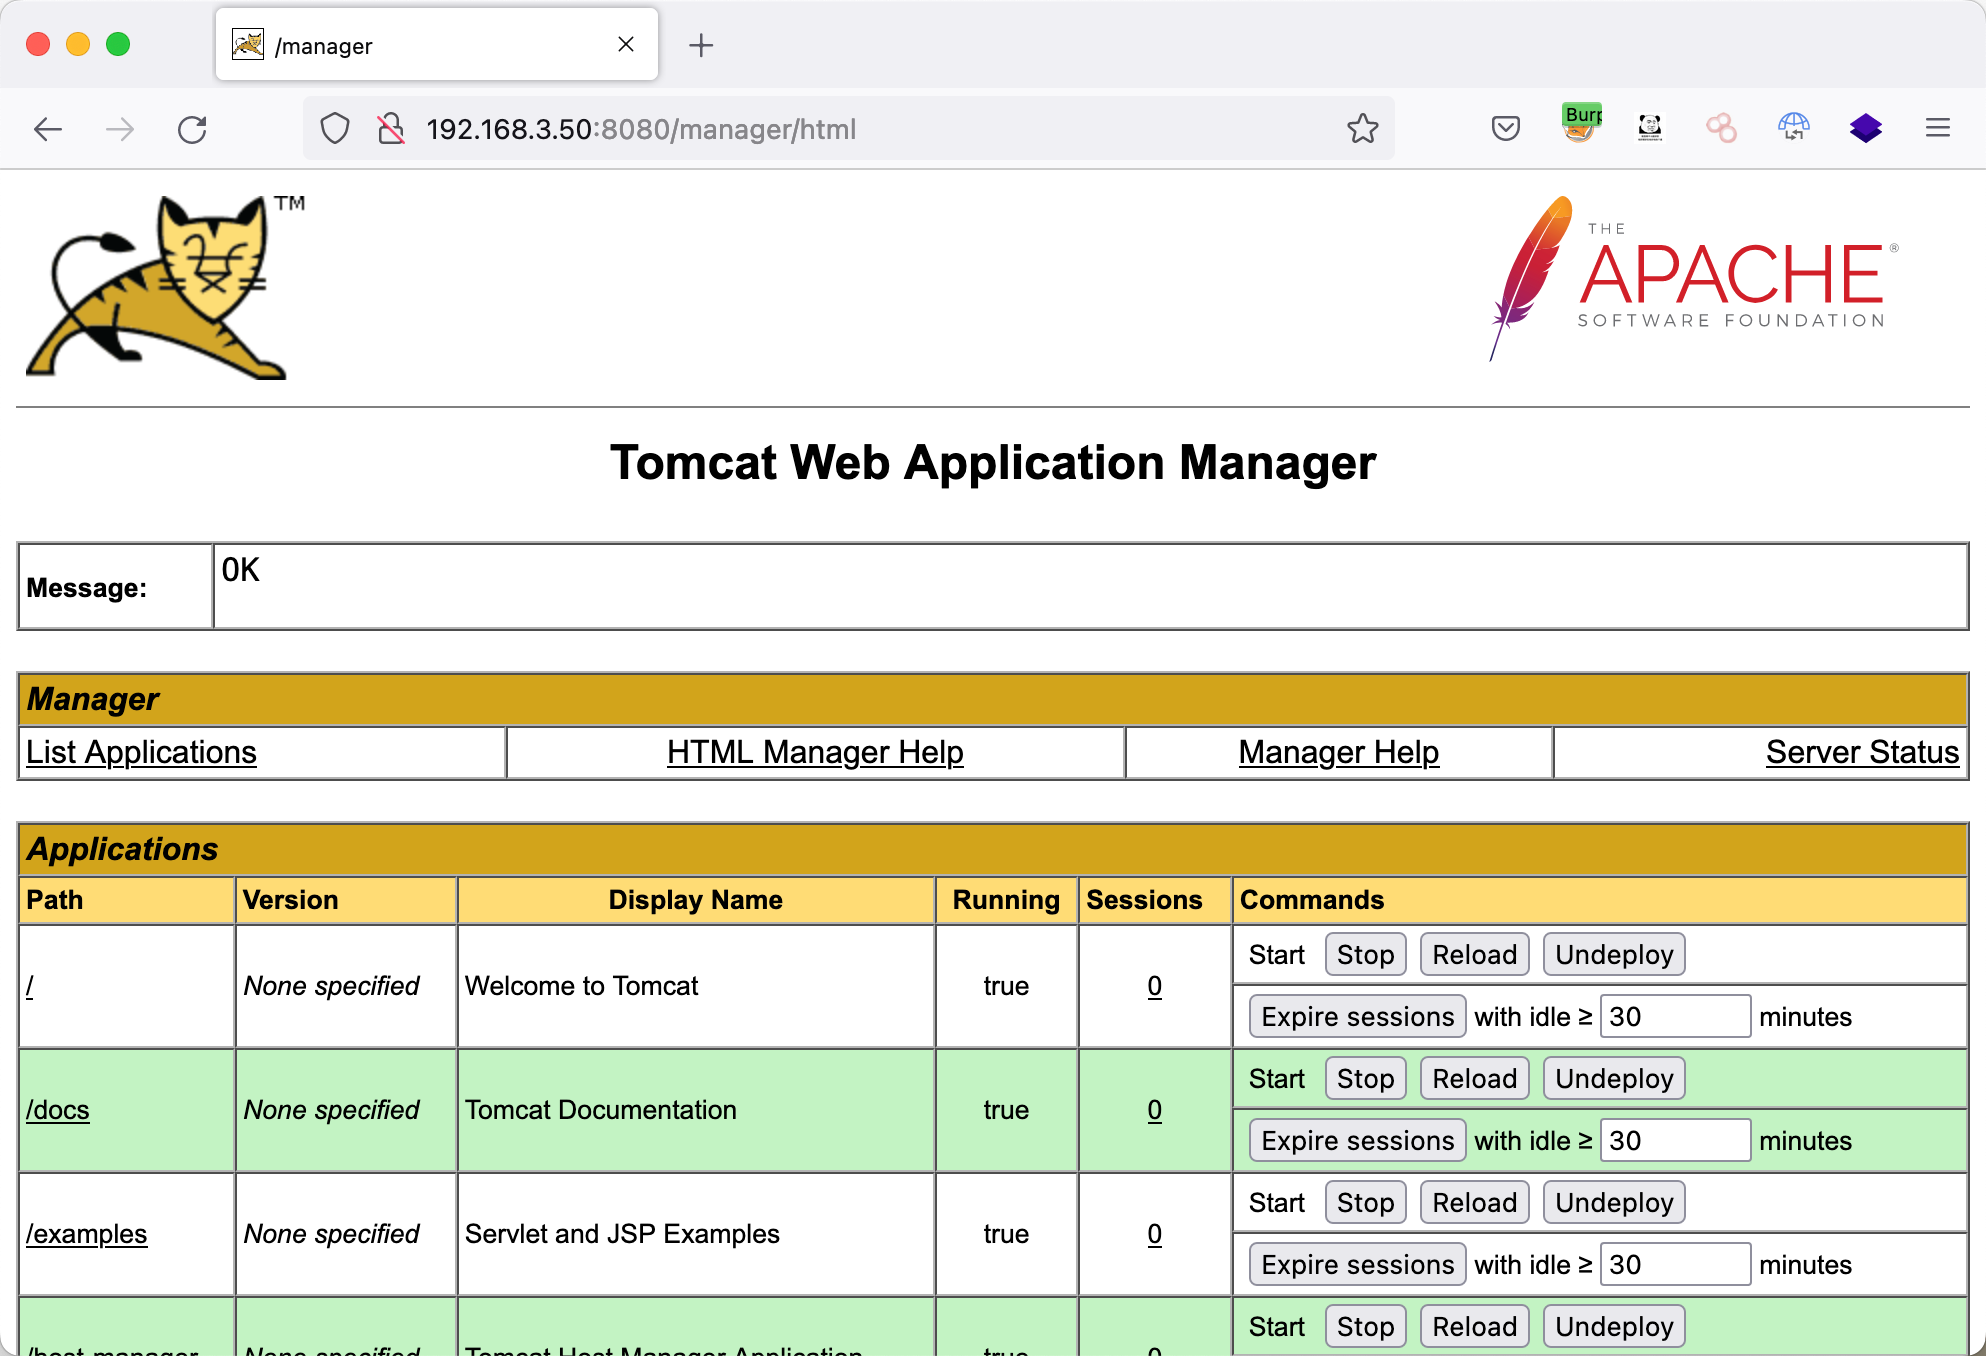The image size is (1986, 1356).
Task: Click the browser reload page icon
Action: click(x=192, y=129)
